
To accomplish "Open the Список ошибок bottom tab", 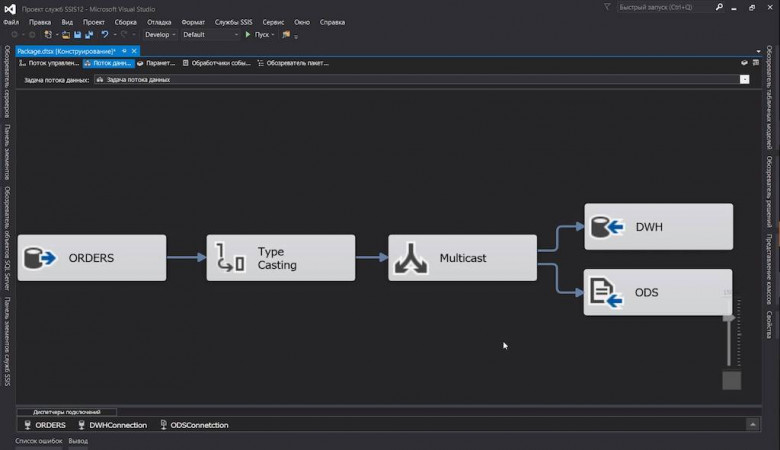I will click(x=39, y=441).
